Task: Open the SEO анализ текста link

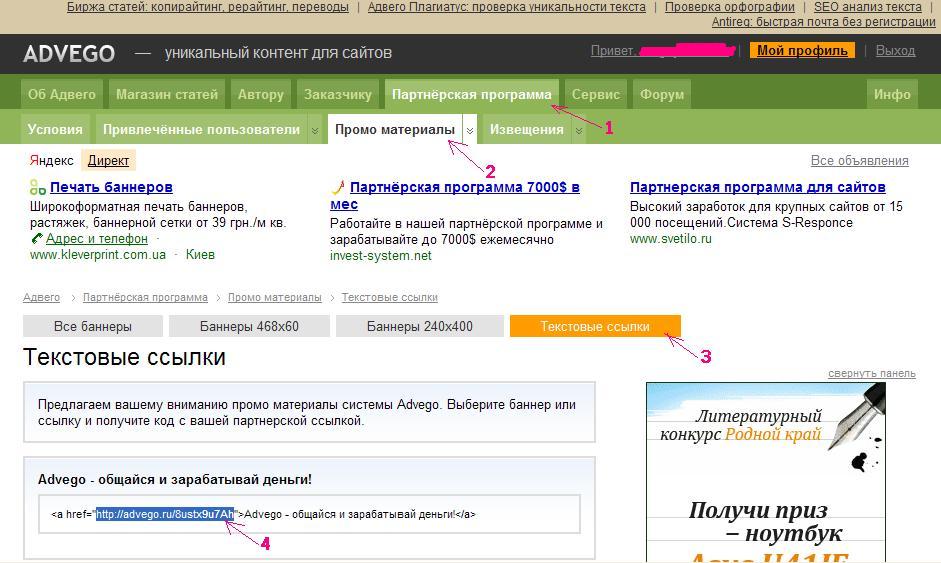Action: click(868, 7)
